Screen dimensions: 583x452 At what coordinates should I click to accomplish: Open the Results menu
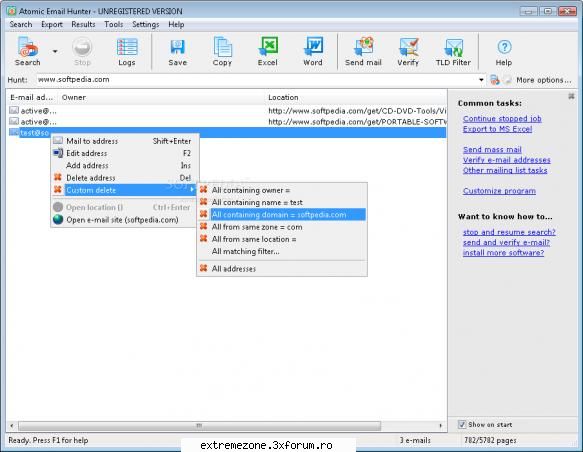[x=83, y=25]
